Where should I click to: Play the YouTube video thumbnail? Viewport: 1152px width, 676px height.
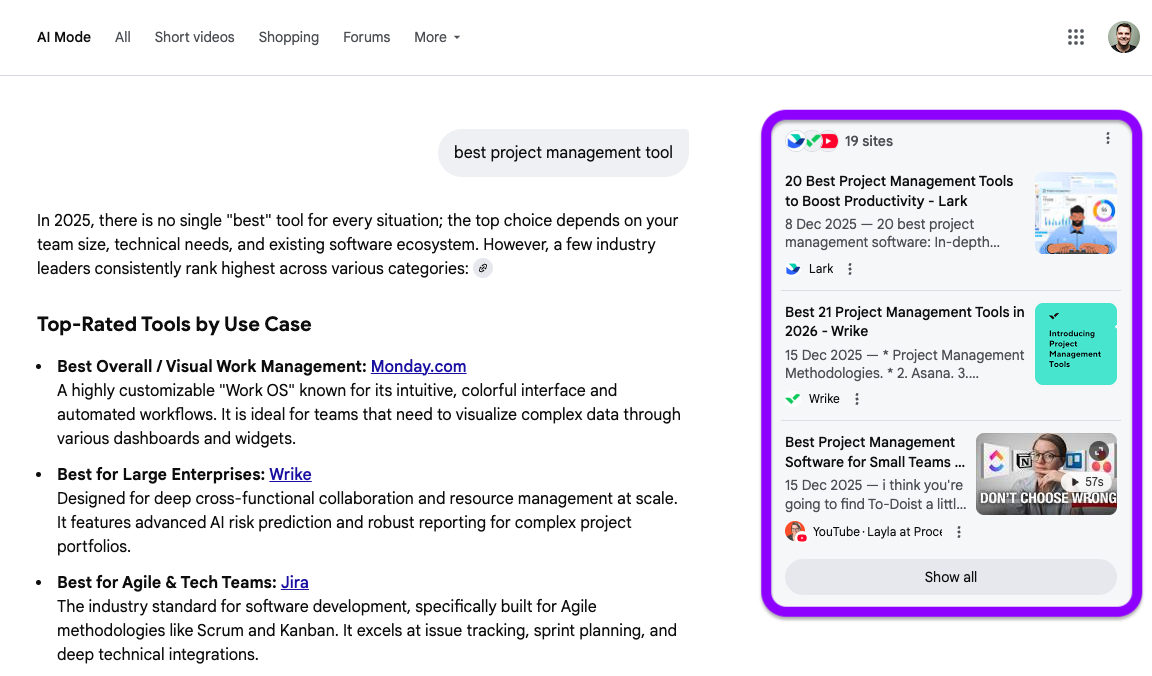1045,474
